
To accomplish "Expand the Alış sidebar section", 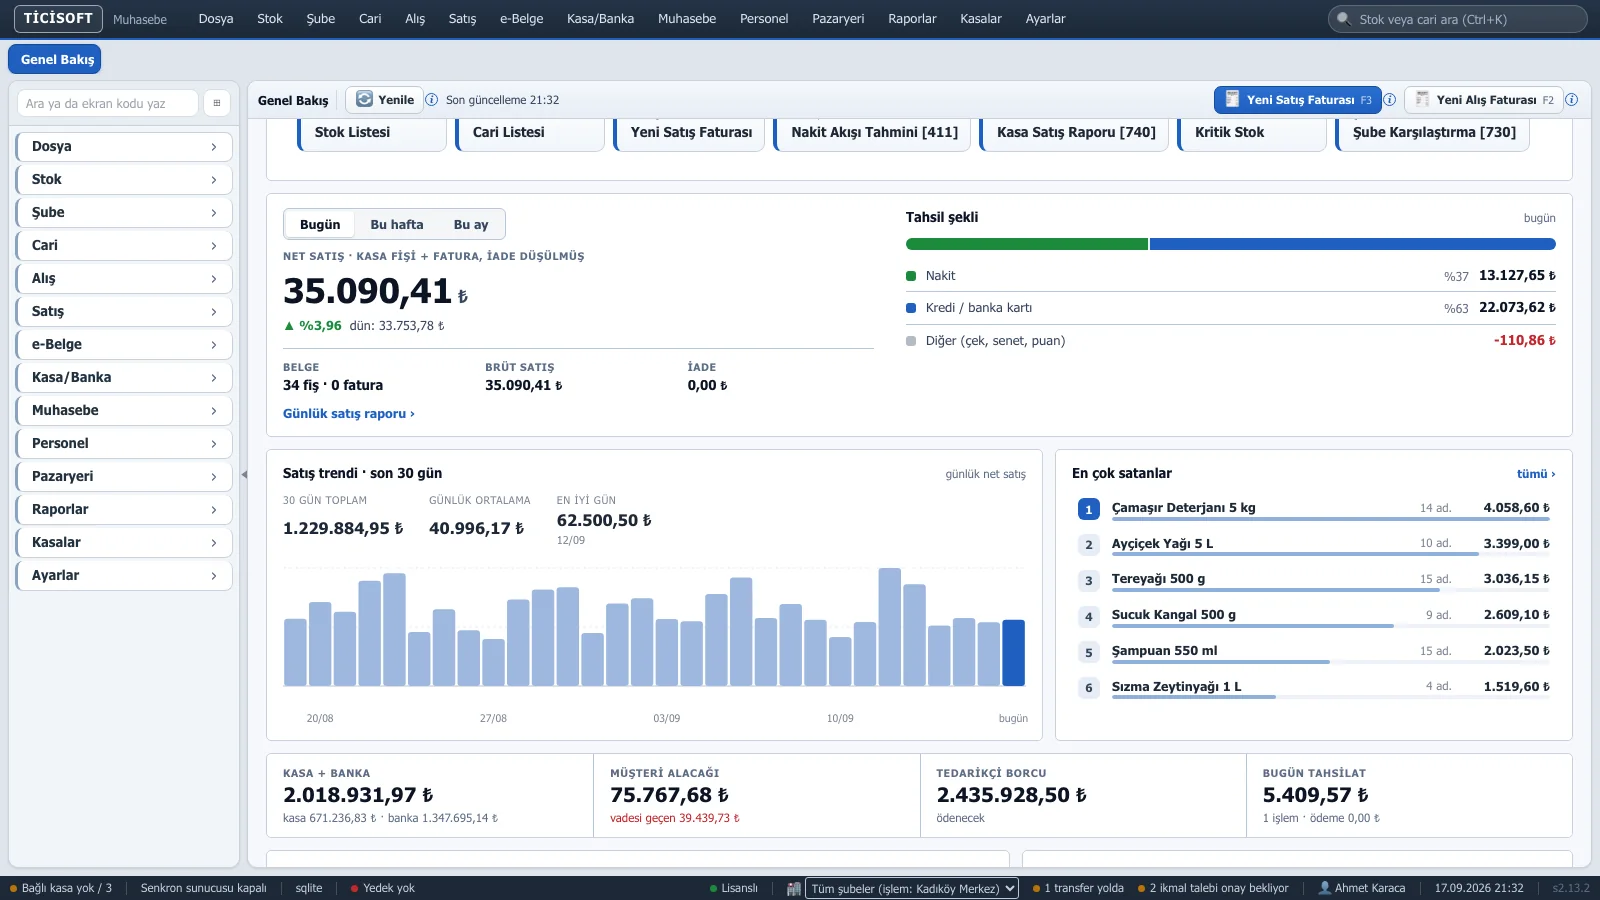I will tap(124, 278).
